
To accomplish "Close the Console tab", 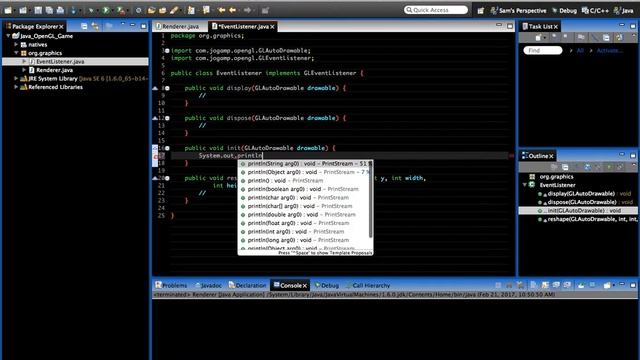I will (304, 286).
